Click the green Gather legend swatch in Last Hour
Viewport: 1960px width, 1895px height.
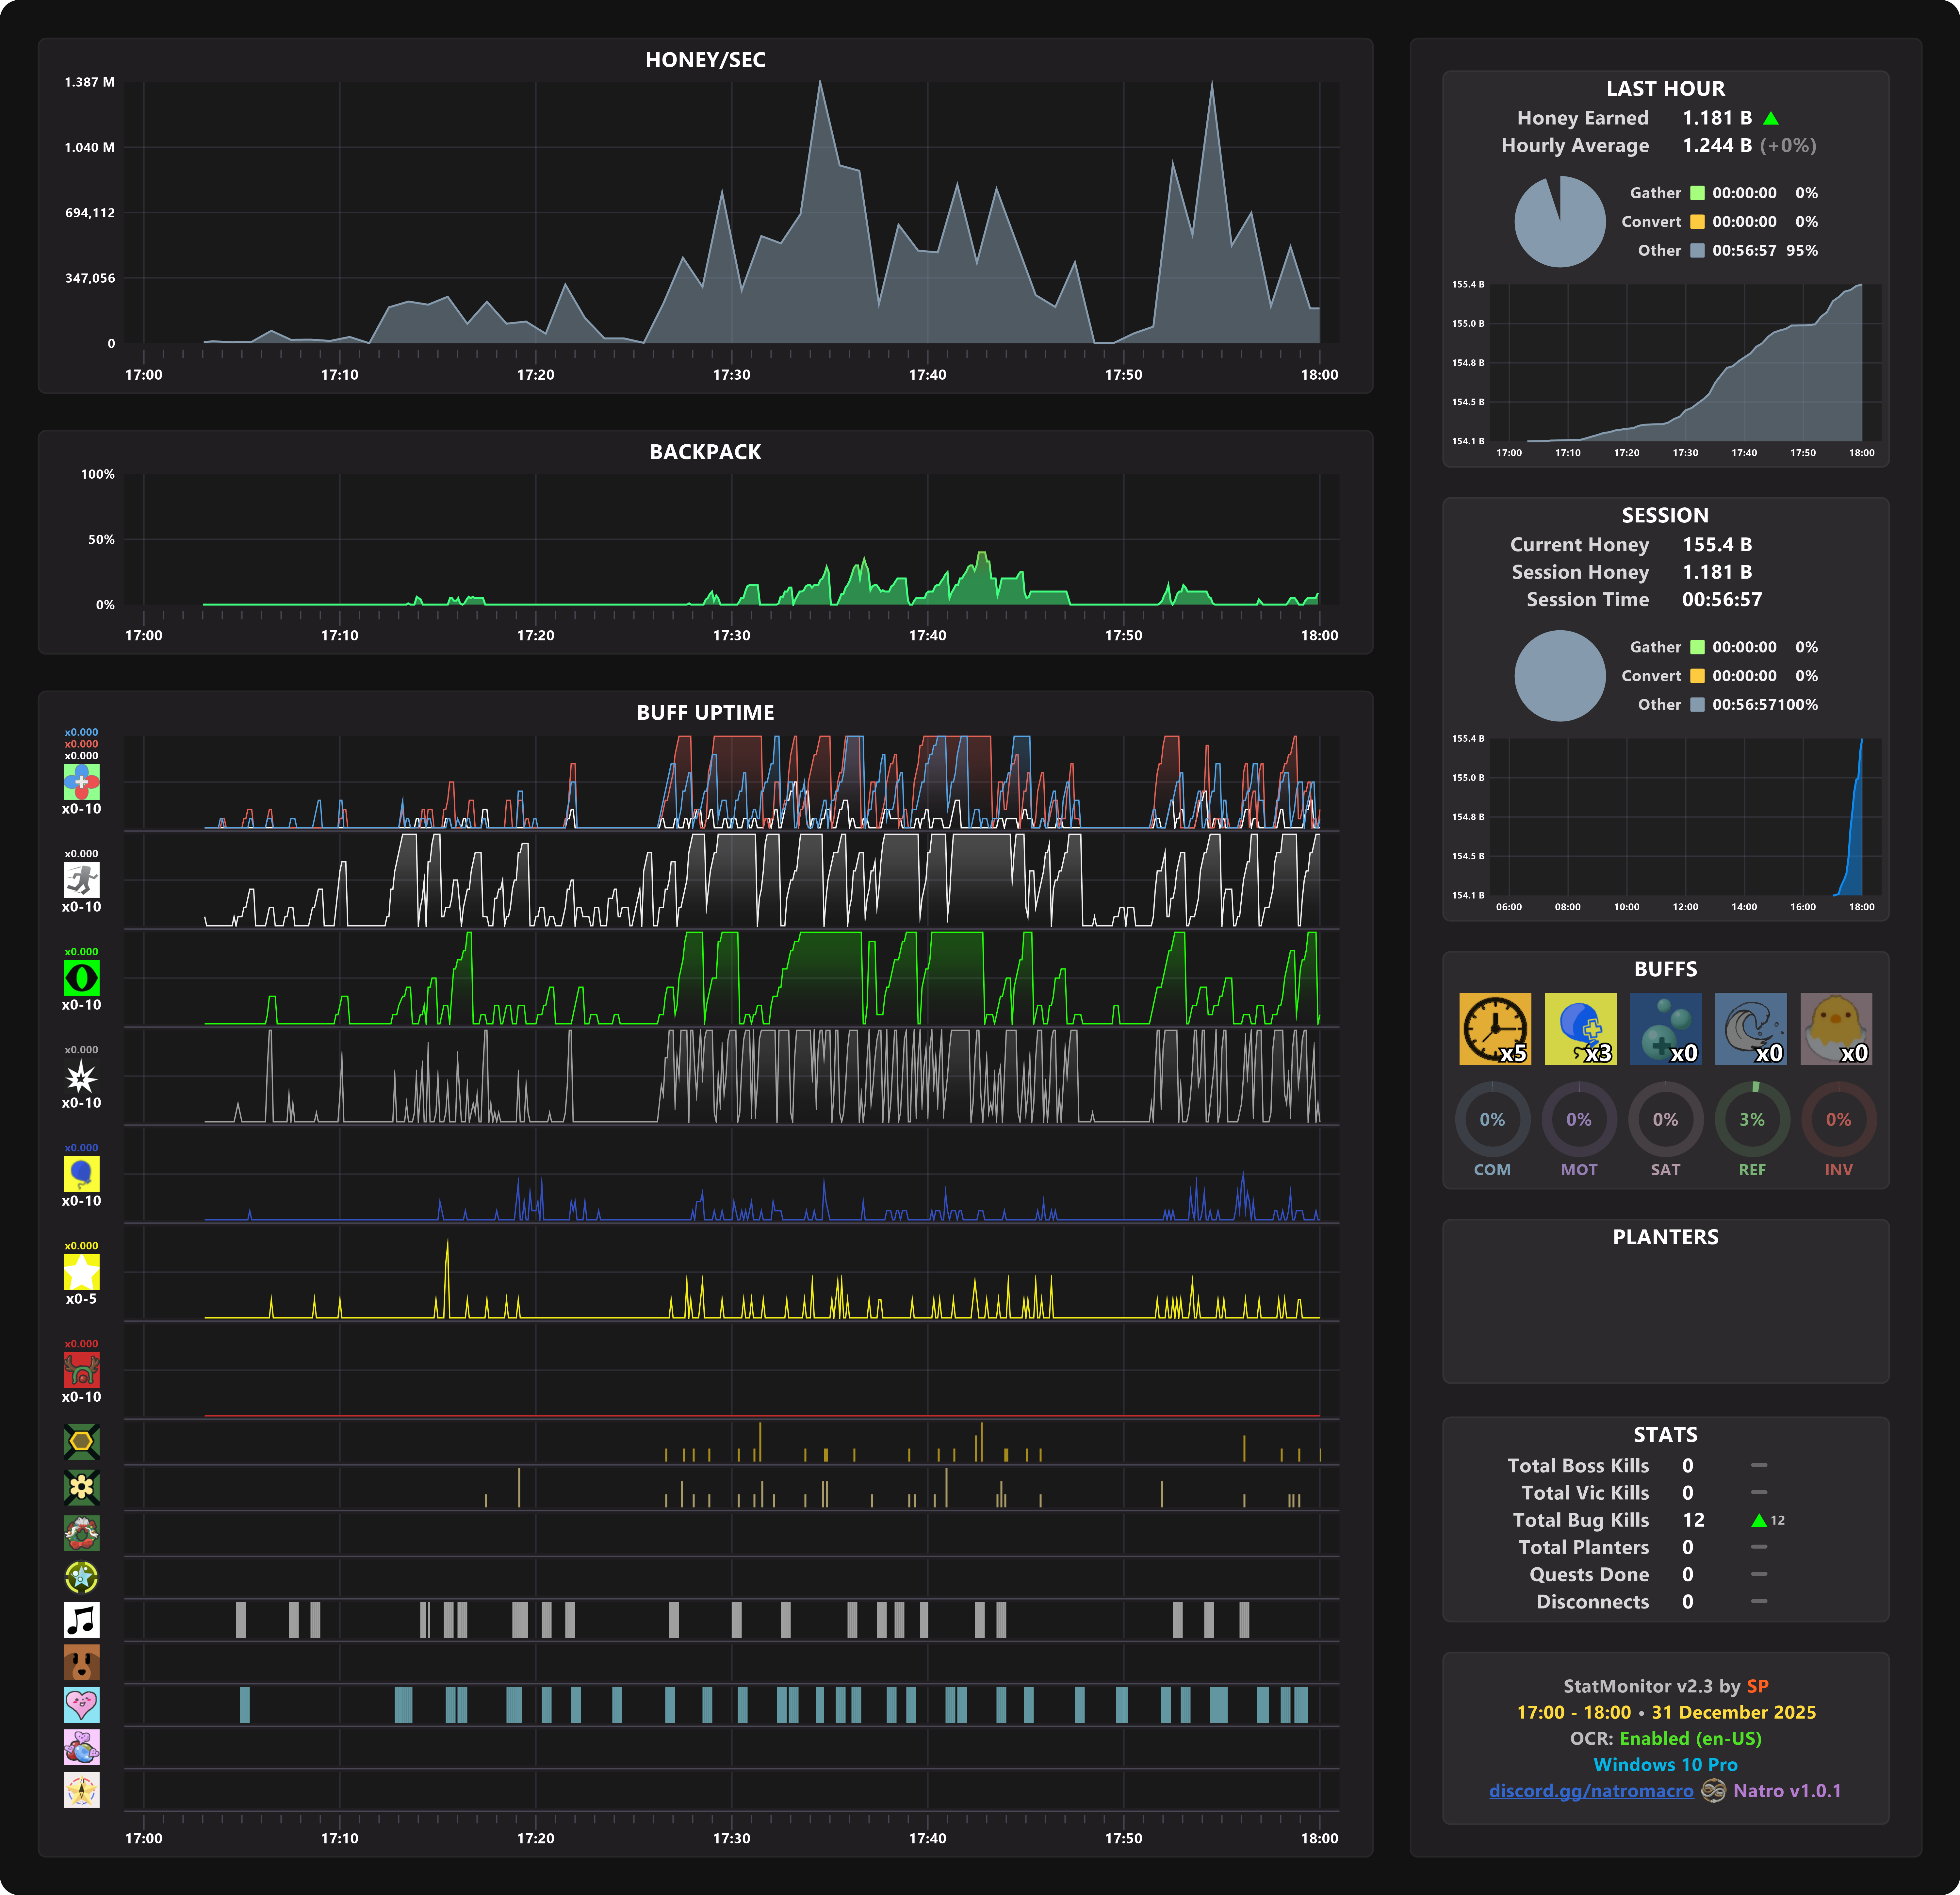click(1697, 193)
